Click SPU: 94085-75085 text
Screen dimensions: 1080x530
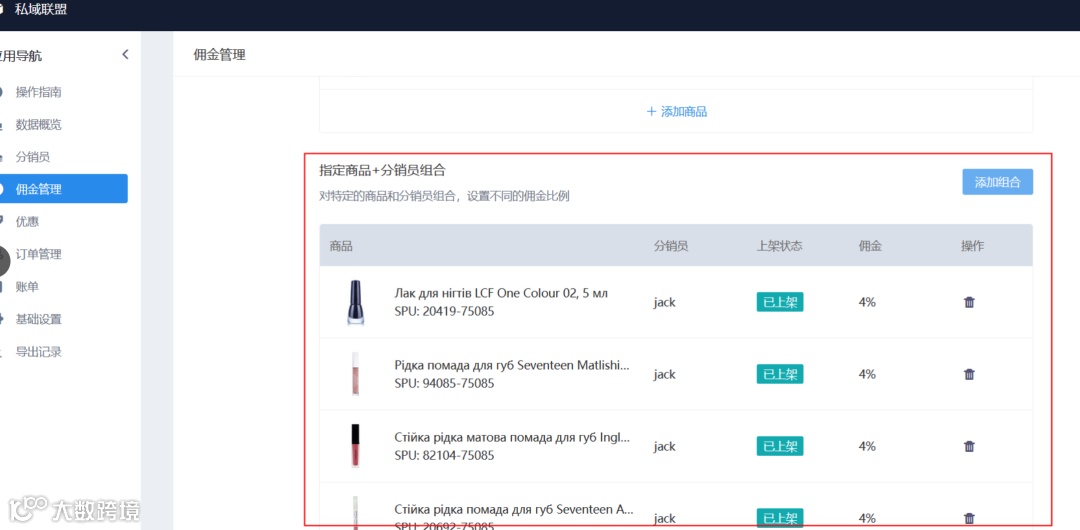point(444,383)
